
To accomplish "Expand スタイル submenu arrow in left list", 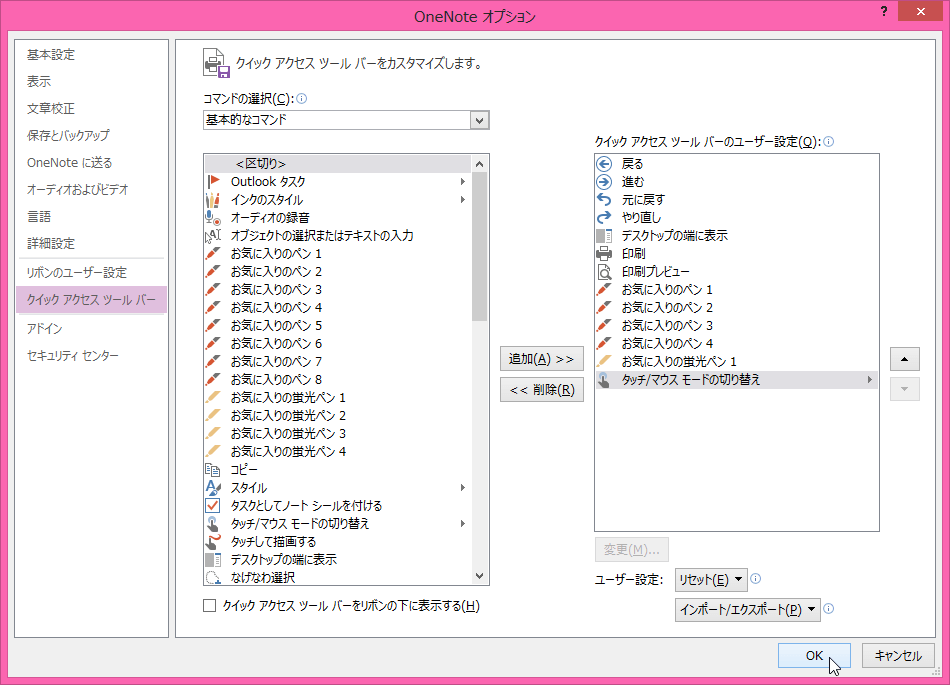I will [x=463, y=488].
